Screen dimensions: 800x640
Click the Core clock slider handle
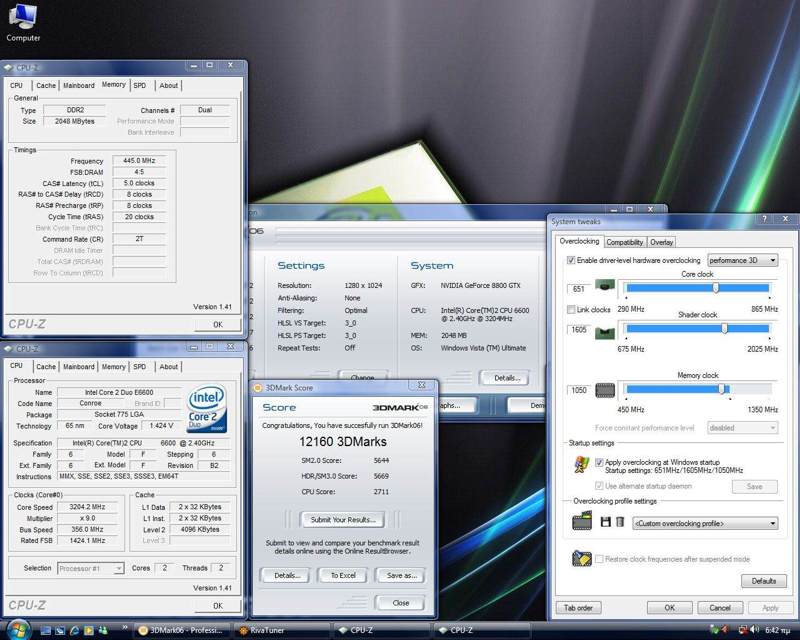[x=715, y=288]
